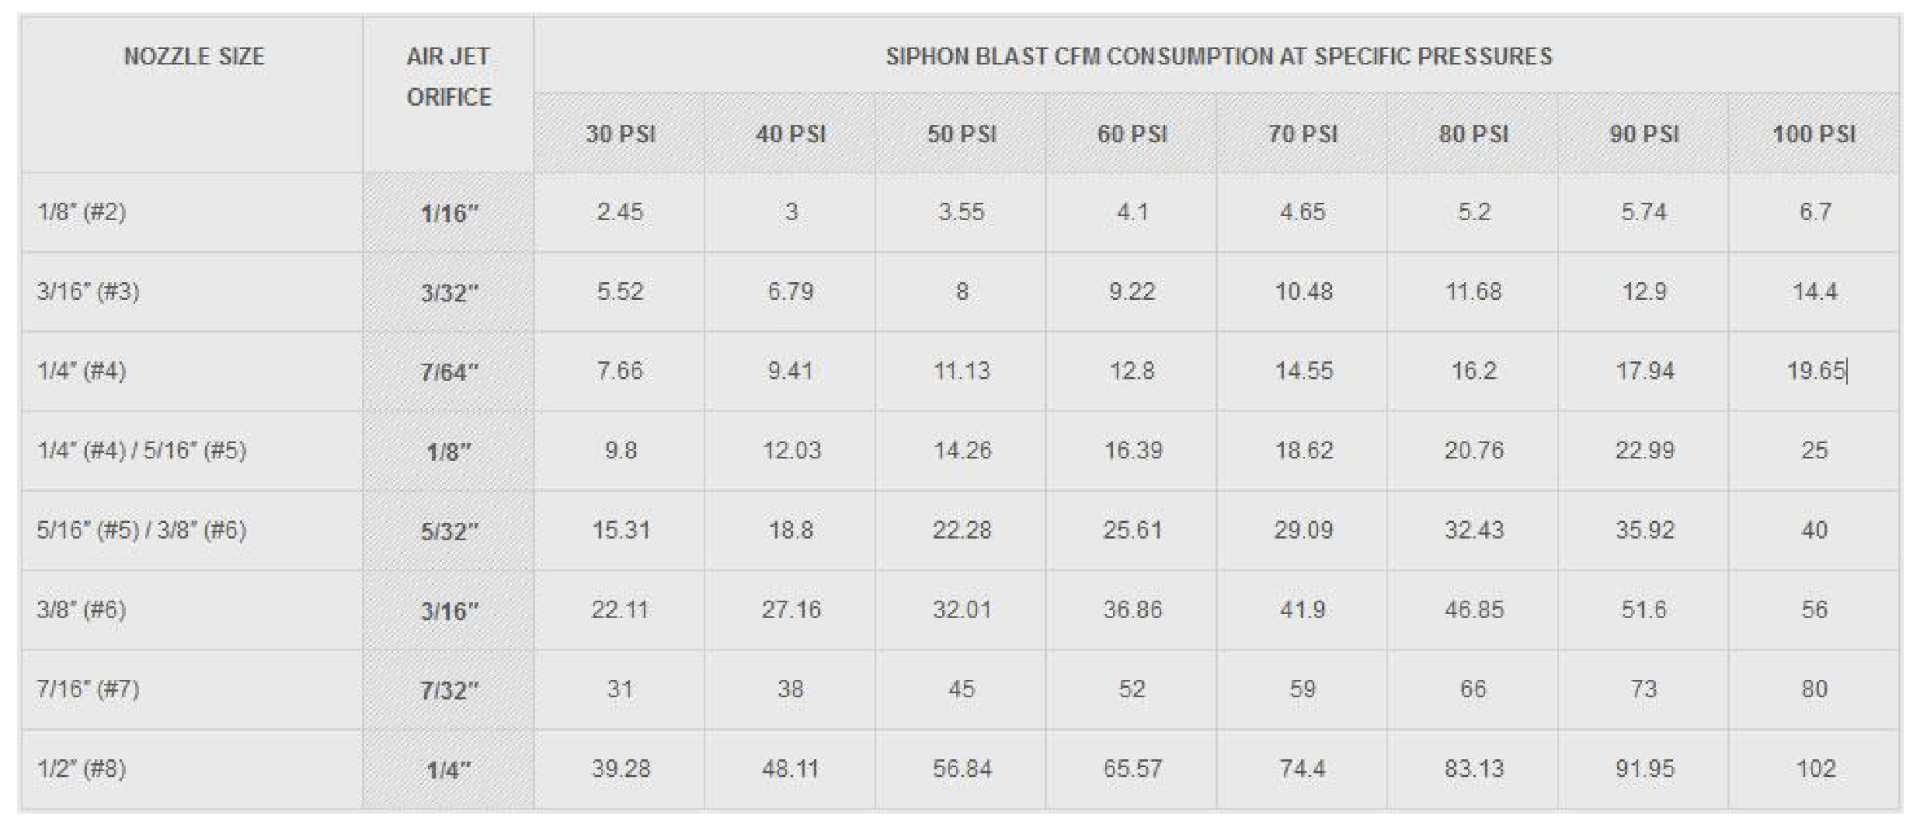Click the 5/32" air jet orifice cell
The height and width of the screenshot is (830, 1920).
click(449, 531)
